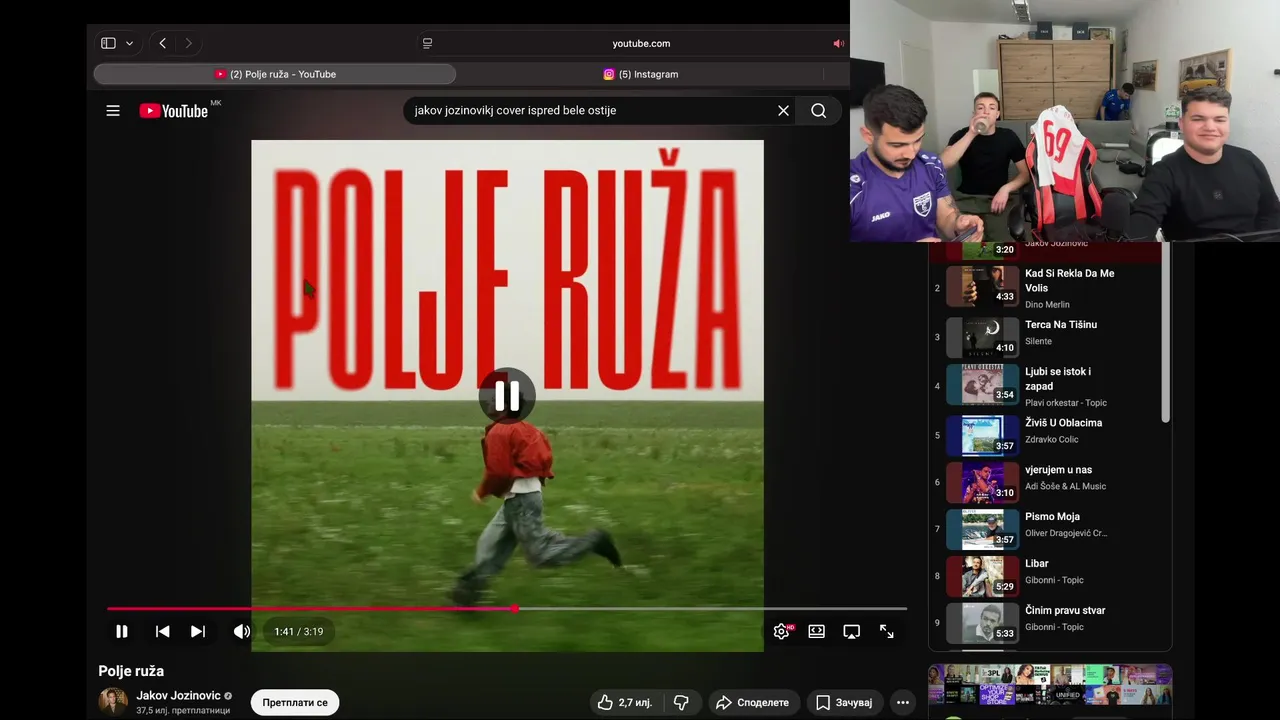Open recommended video thumbnail below playlist

tap(1050, 685)
